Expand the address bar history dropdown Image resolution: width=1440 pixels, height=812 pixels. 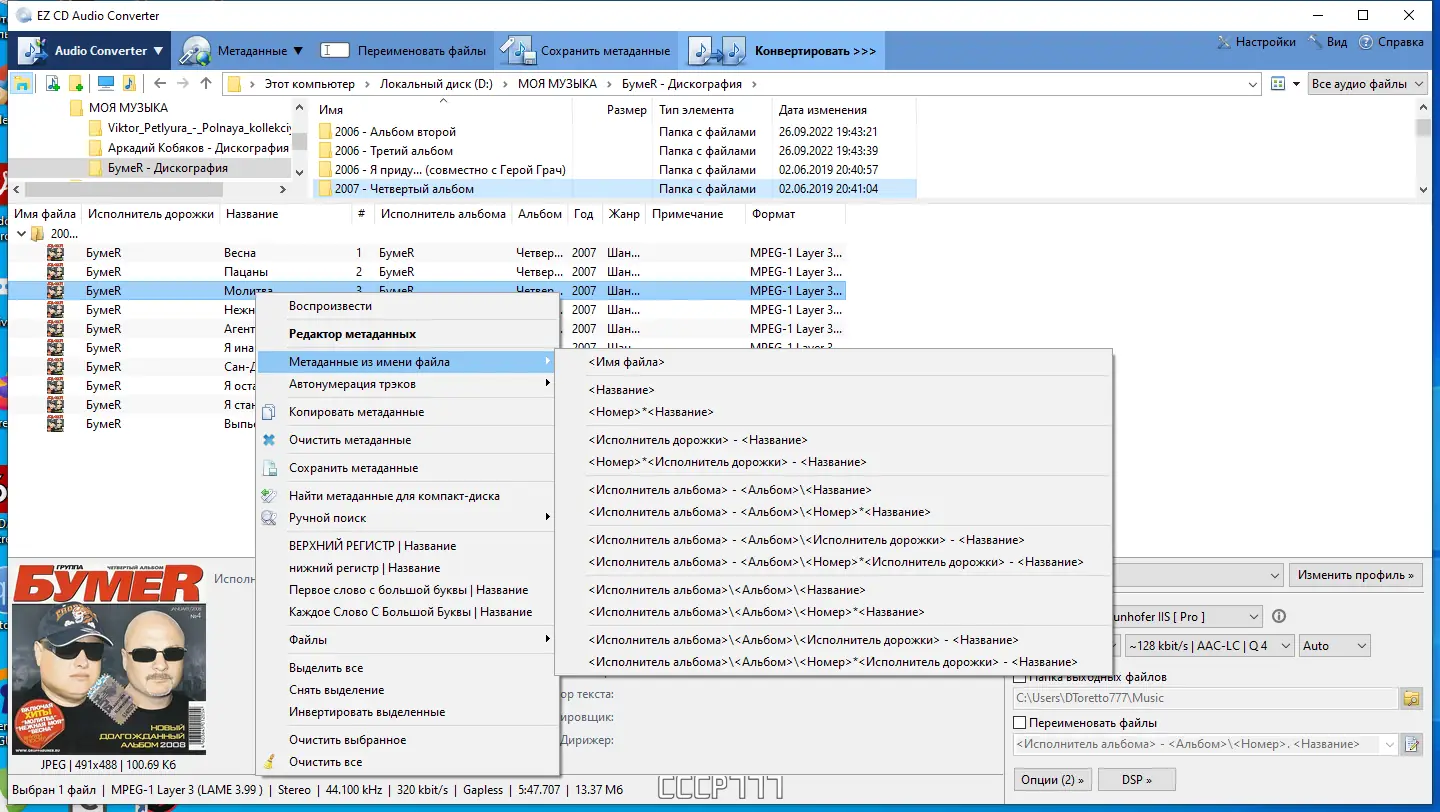(1253, 84)
